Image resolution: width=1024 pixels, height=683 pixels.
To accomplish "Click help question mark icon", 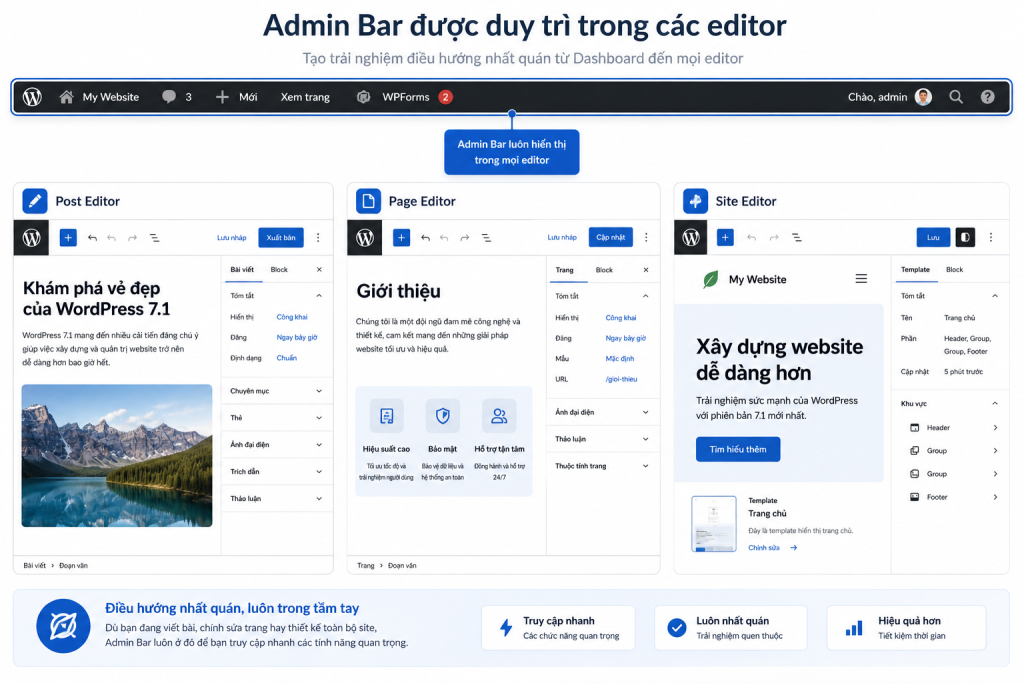I will click(987, 97).
